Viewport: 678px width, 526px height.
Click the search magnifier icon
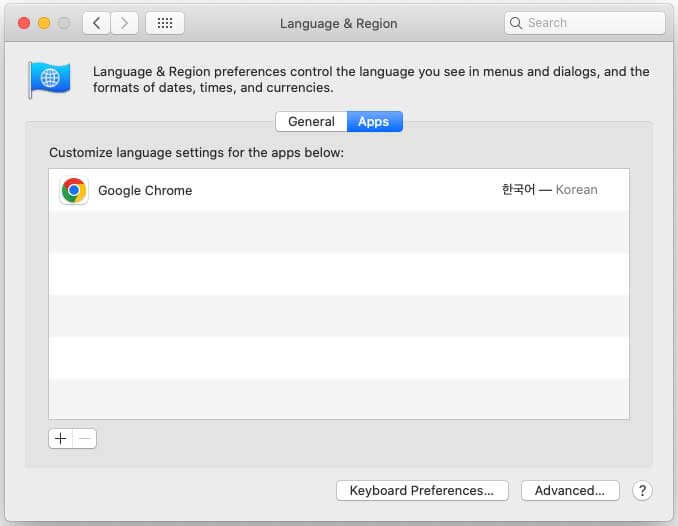515,23
